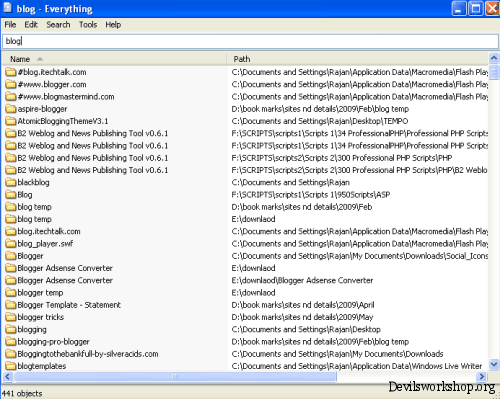500x399 pixels.
Task: Click path 'C:\Documents and Settings\Rajan\Desktop\TEMPO'
Action: 320,121
